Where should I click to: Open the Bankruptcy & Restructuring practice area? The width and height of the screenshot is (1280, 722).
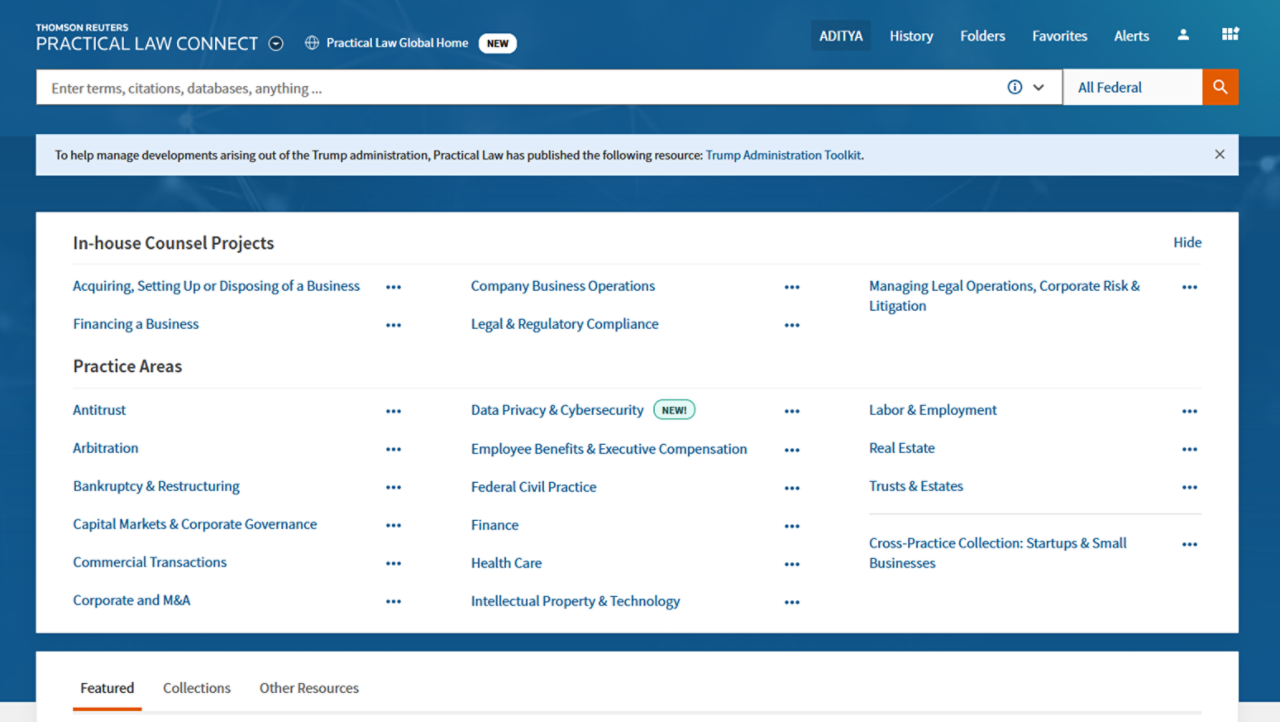[156, 486]
